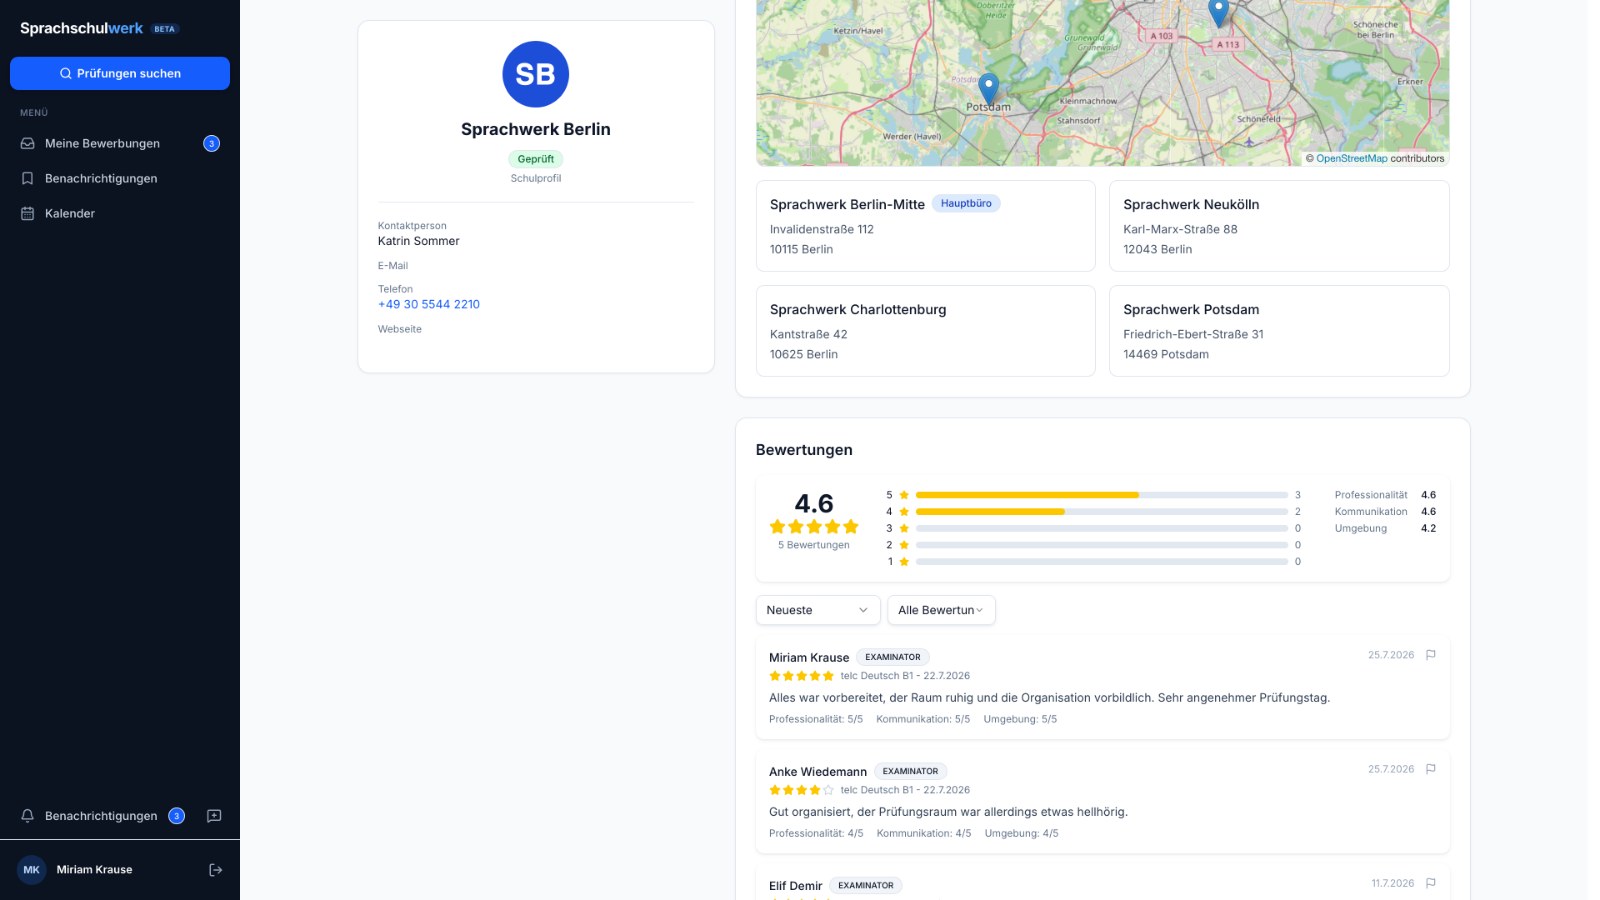Click the Geprüft verification badge
The image size is (1600, 900).
coord(536,159)
